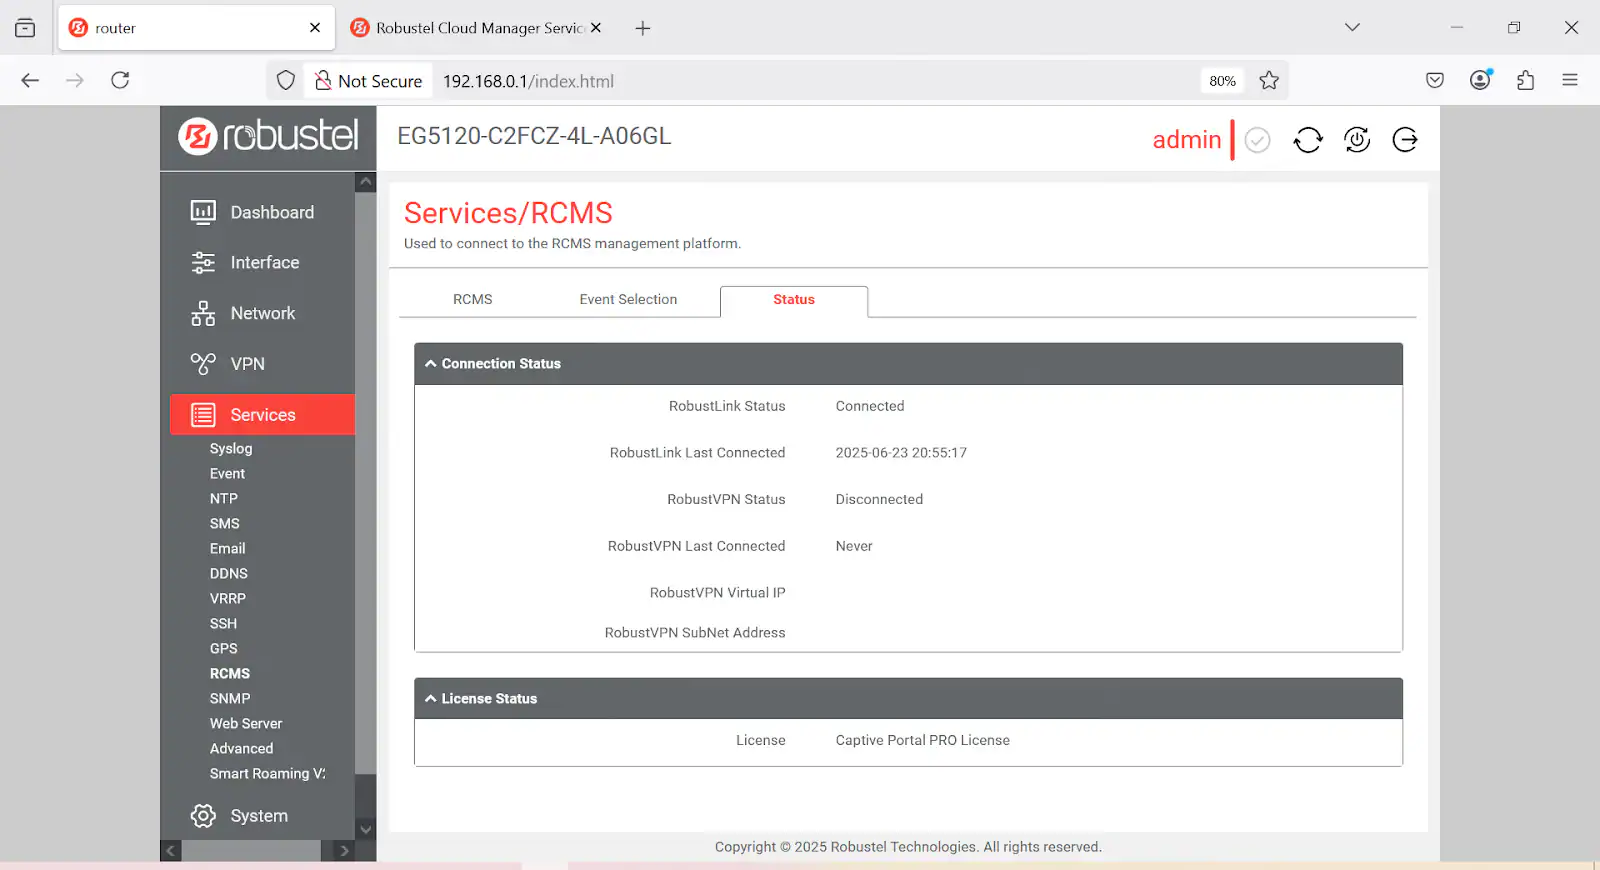The image size is (1600, 870).
Task: Click the 80% zoom level indicator
Action: pyautogui.click(x=1222, y=81)
